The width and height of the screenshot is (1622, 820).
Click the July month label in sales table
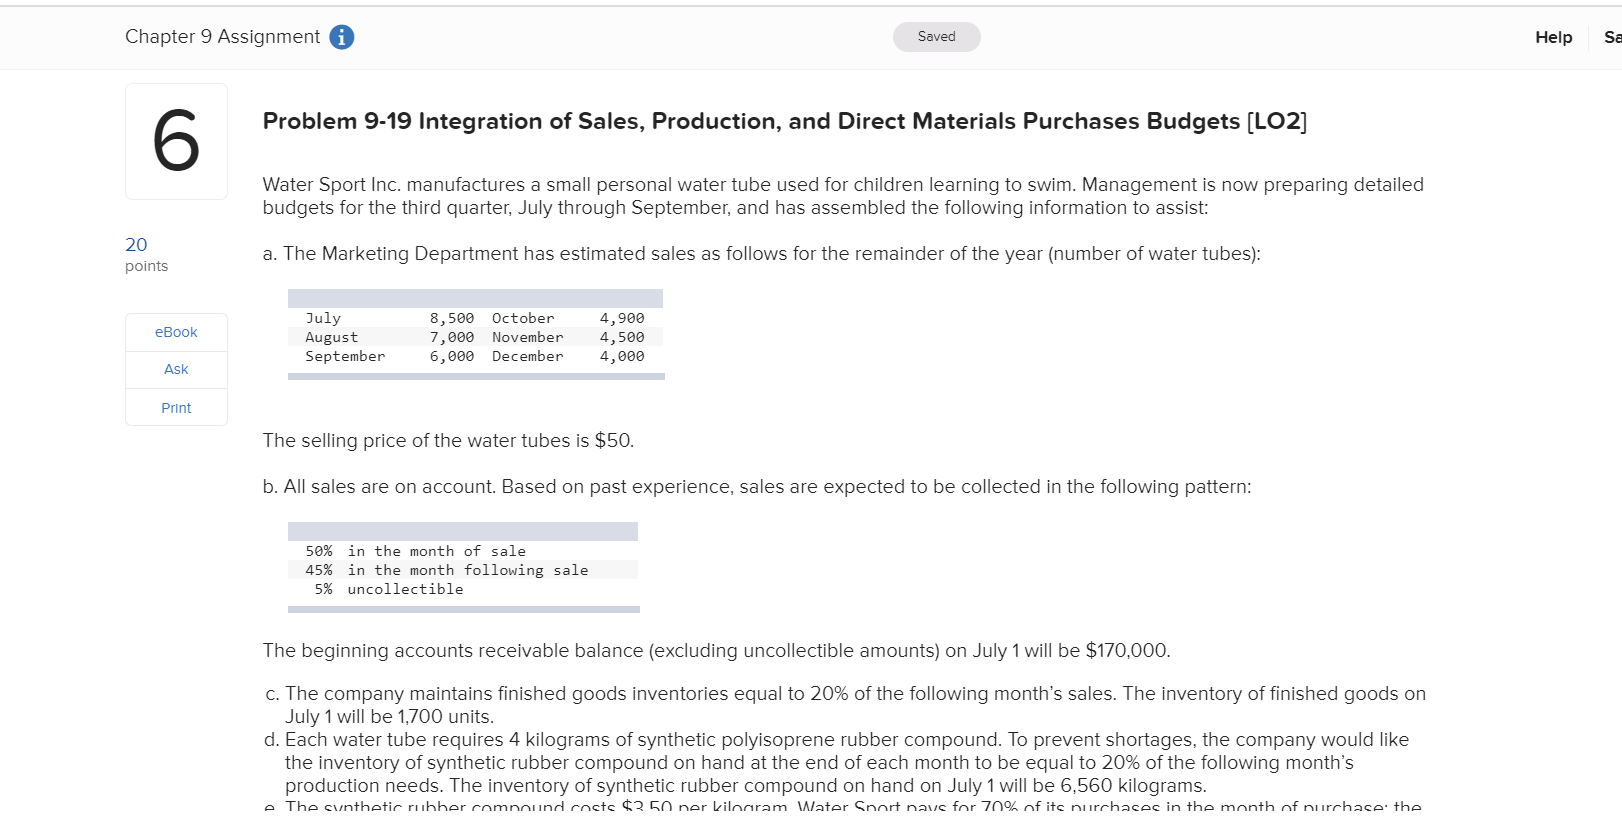coord(323,318)
